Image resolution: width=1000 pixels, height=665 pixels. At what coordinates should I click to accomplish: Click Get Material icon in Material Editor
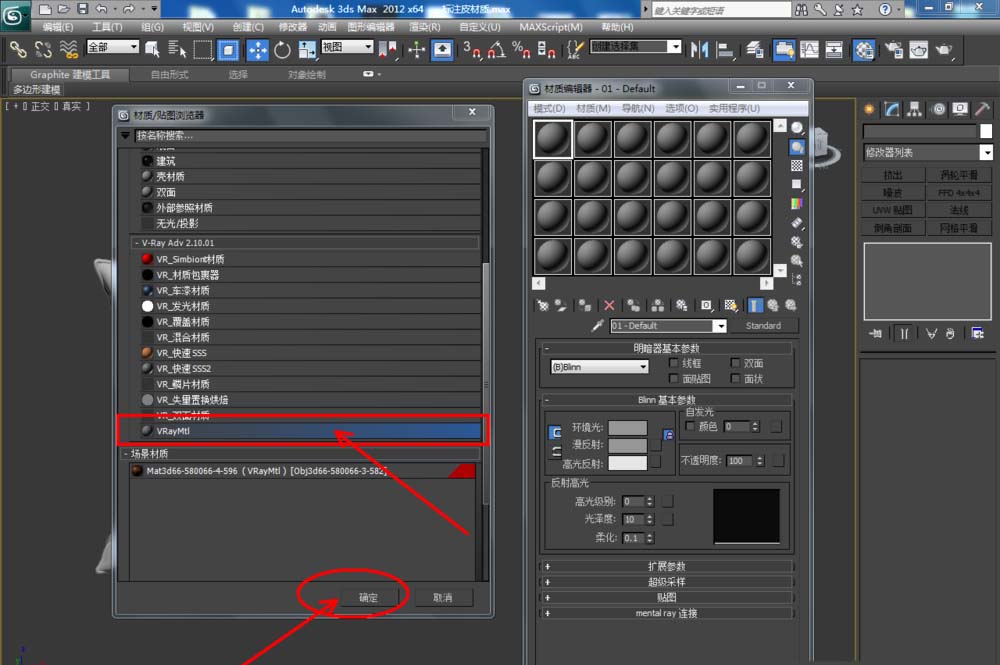(543, 305)
